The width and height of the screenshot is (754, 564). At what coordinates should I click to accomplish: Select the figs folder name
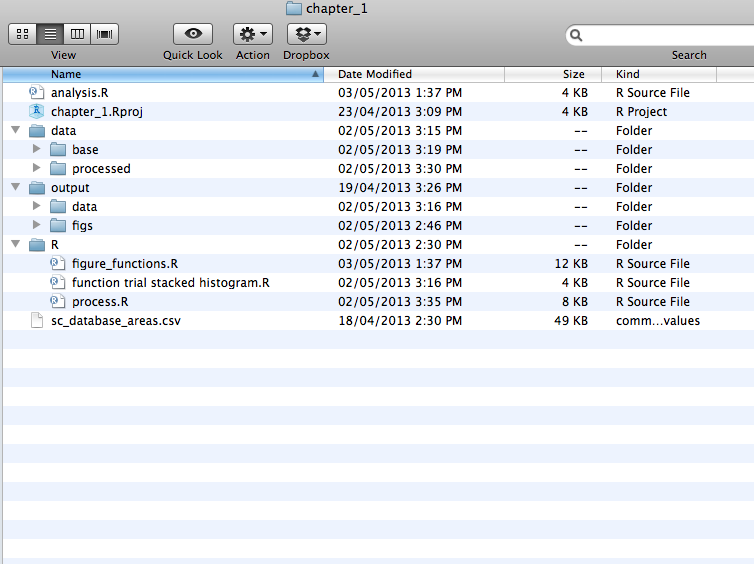click(82, 226)
